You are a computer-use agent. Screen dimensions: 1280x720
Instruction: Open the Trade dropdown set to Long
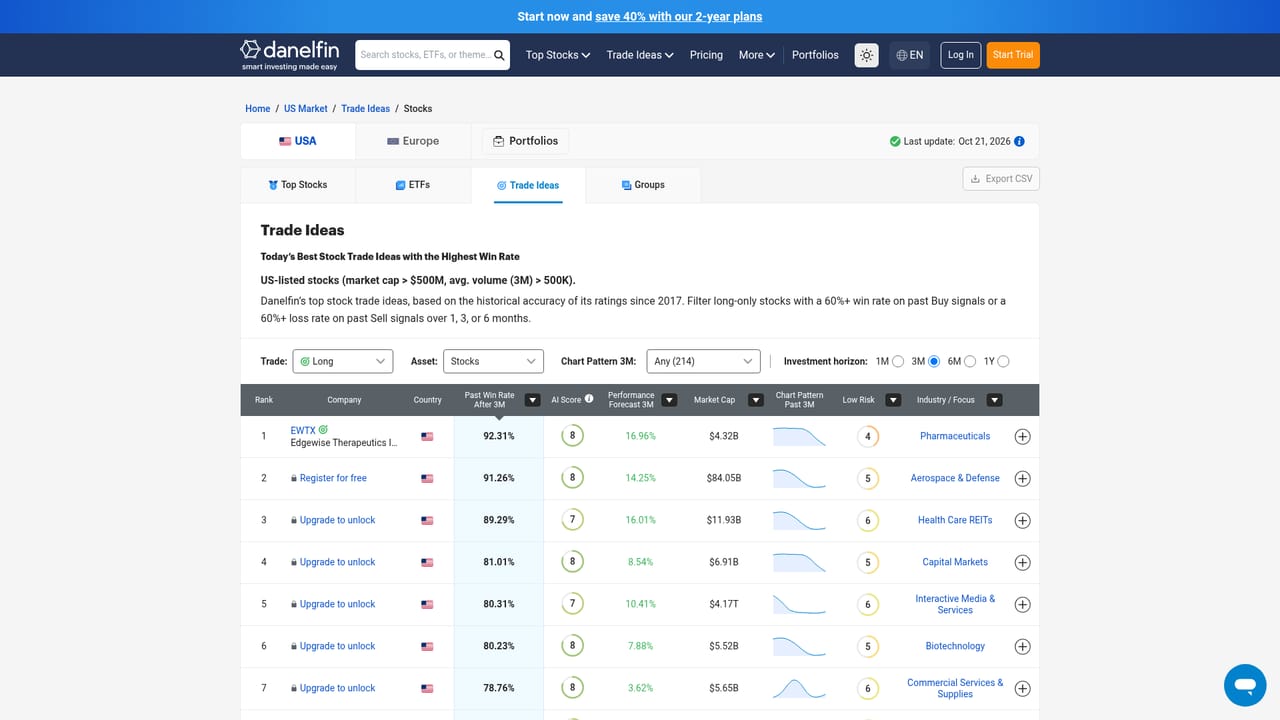342,361
